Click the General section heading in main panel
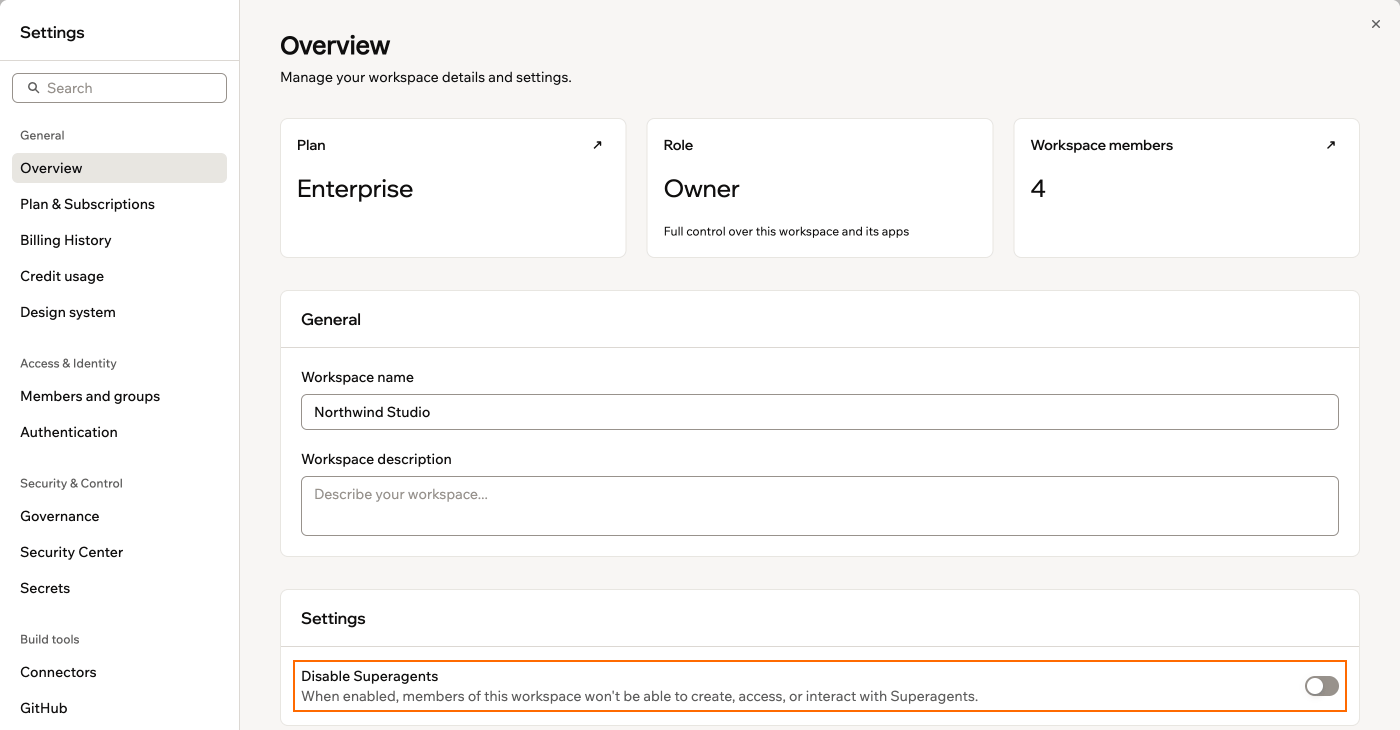Screen dimensions: 1400x730 click(x=331, y=320)
